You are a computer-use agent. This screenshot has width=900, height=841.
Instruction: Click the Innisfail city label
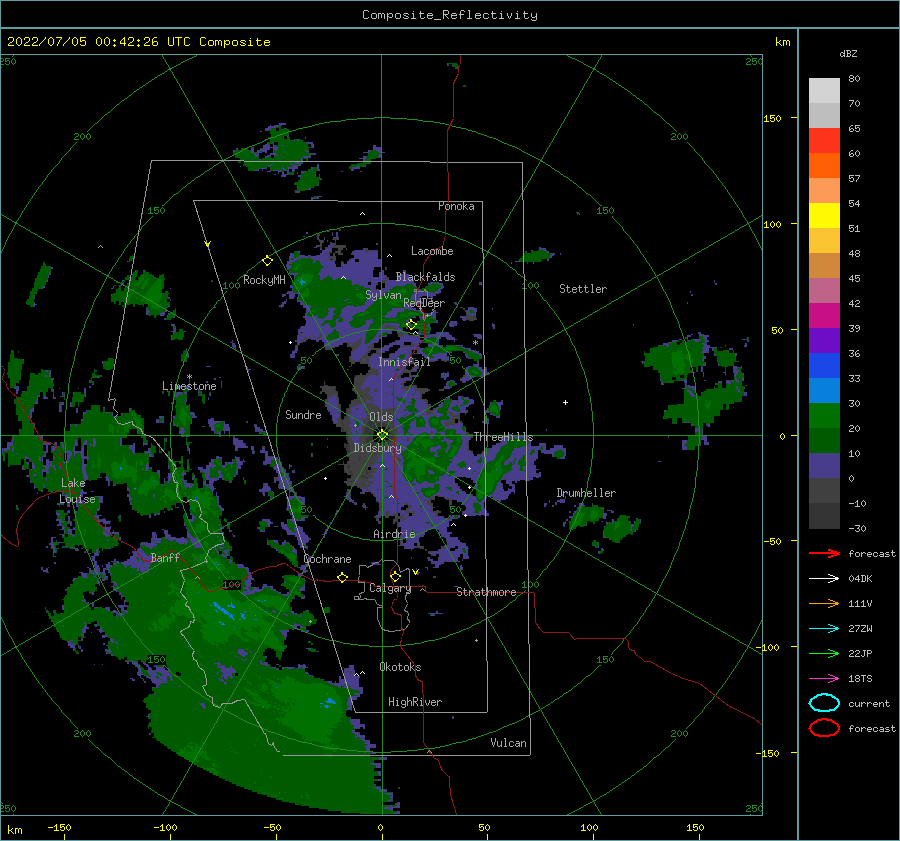(404, 362)
